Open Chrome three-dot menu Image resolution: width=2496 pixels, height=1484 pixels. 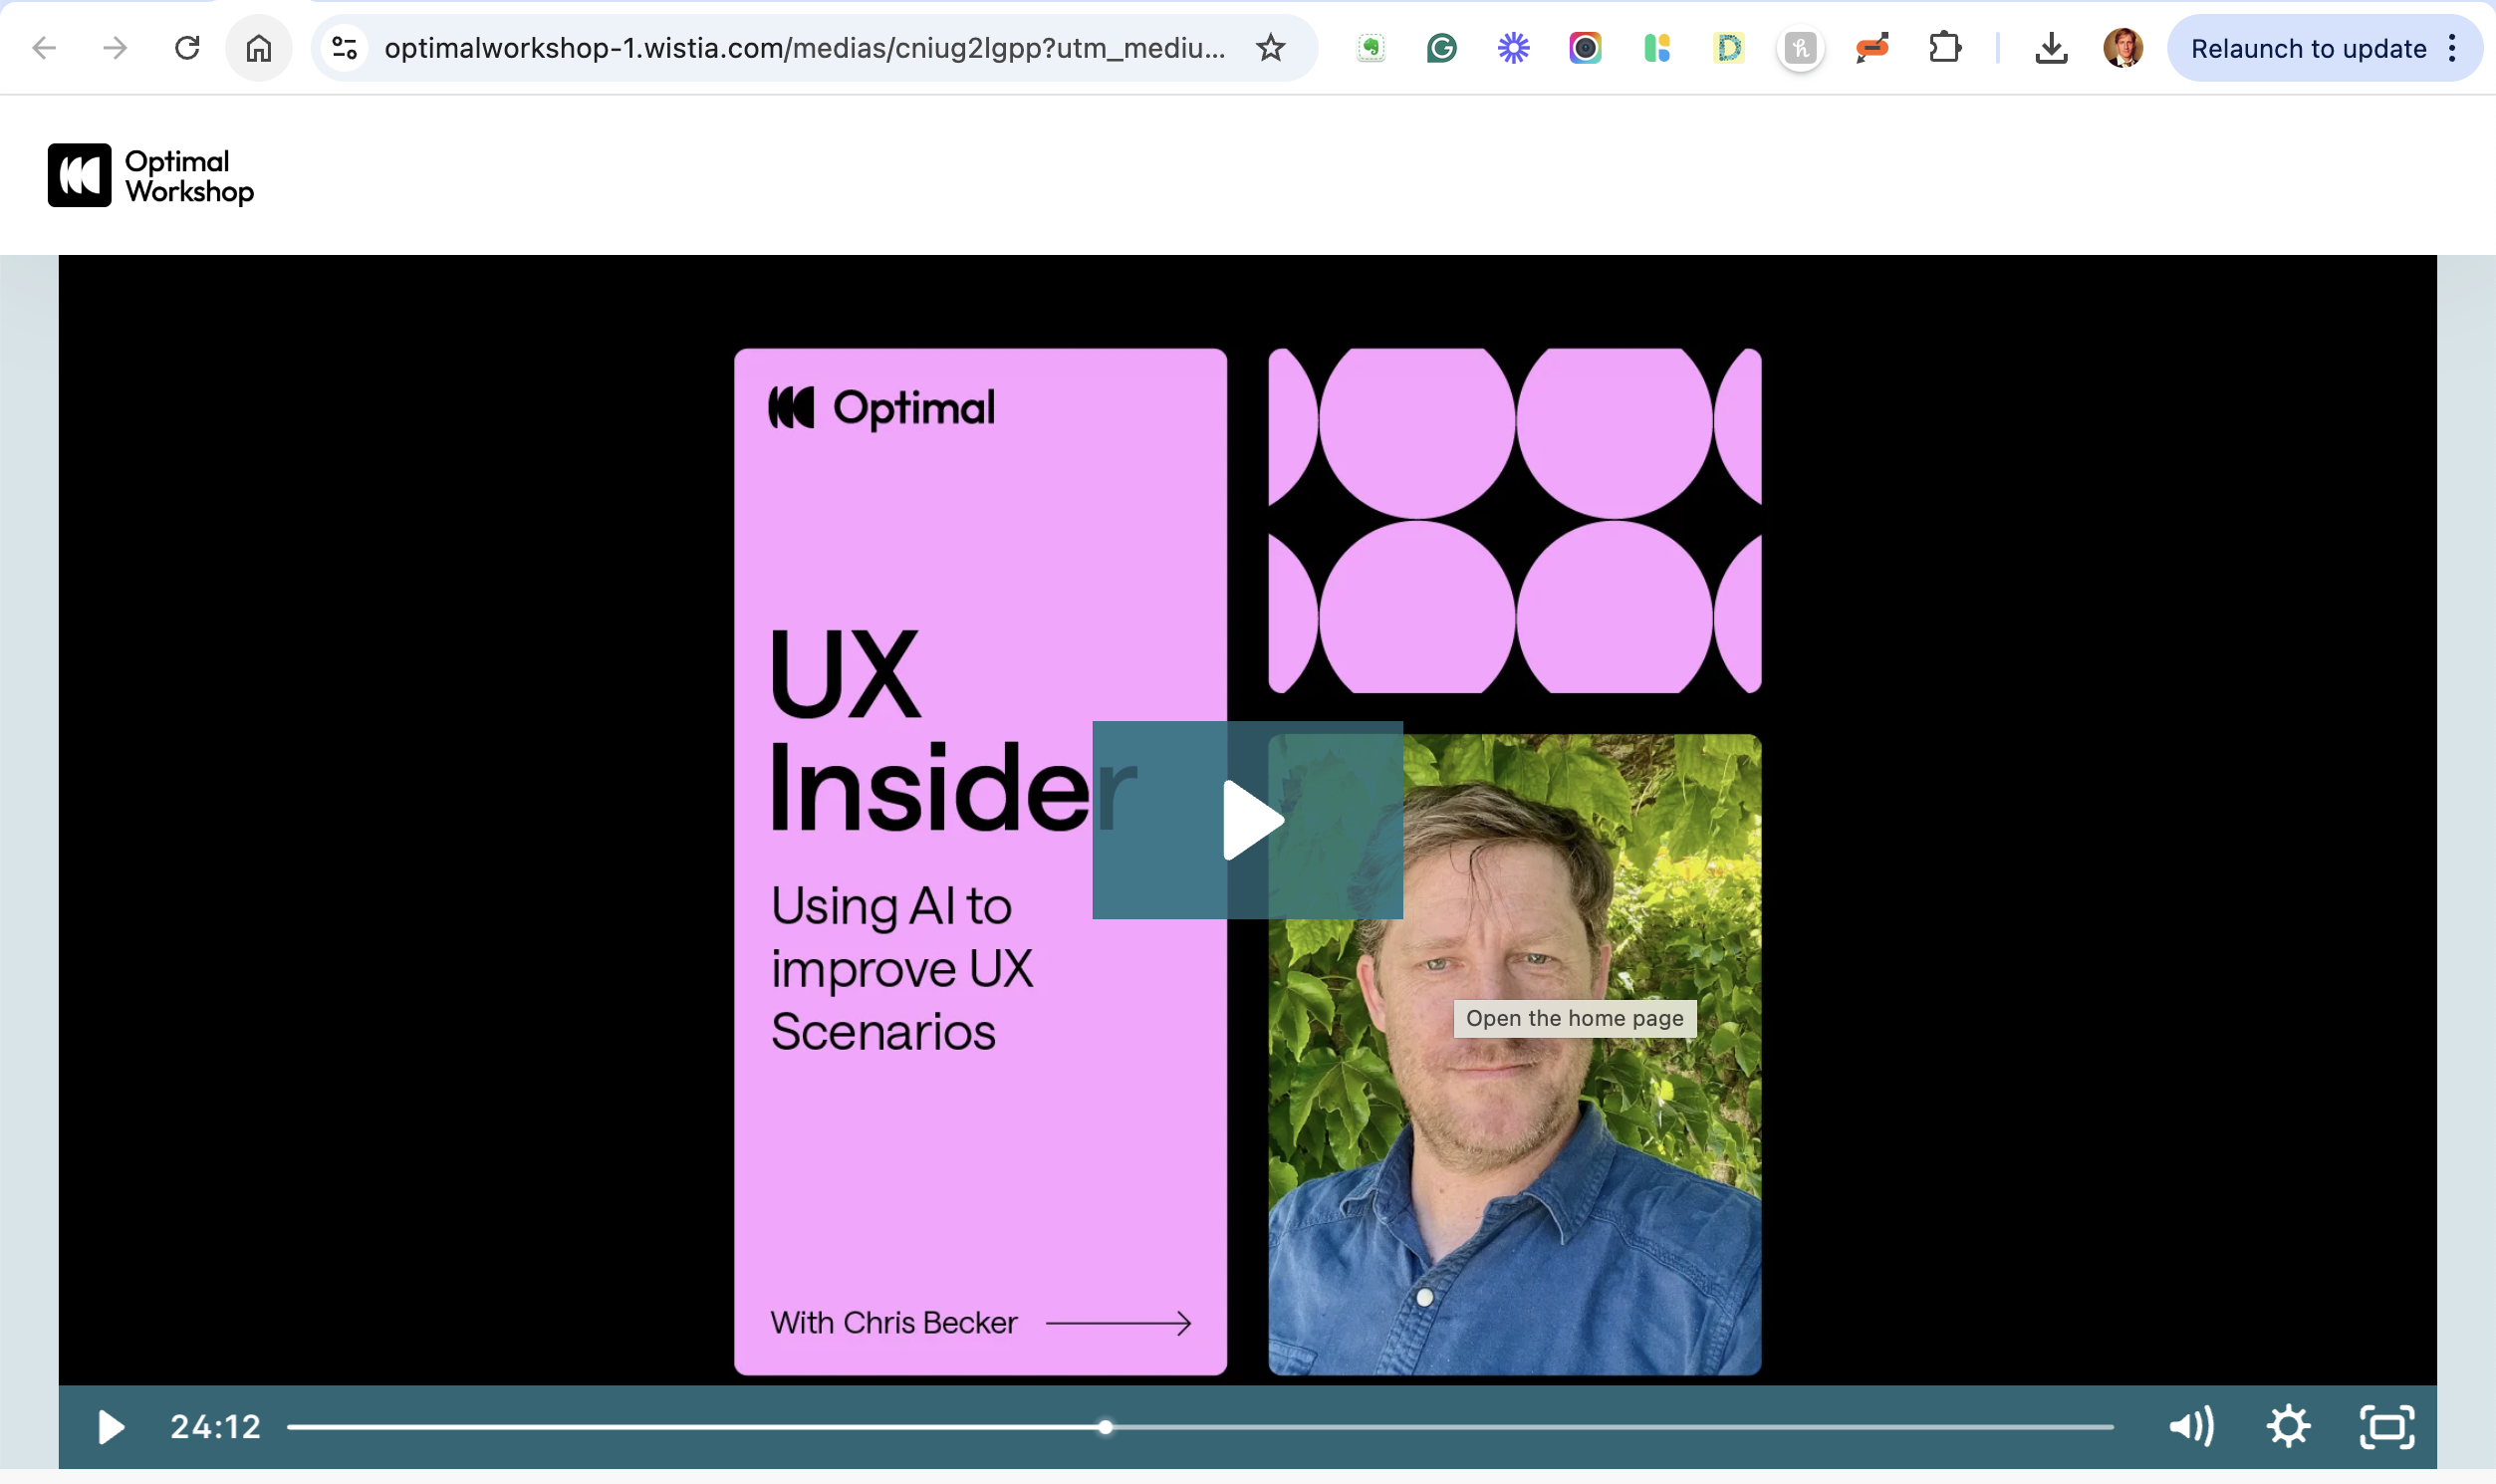click(2452, 47)
